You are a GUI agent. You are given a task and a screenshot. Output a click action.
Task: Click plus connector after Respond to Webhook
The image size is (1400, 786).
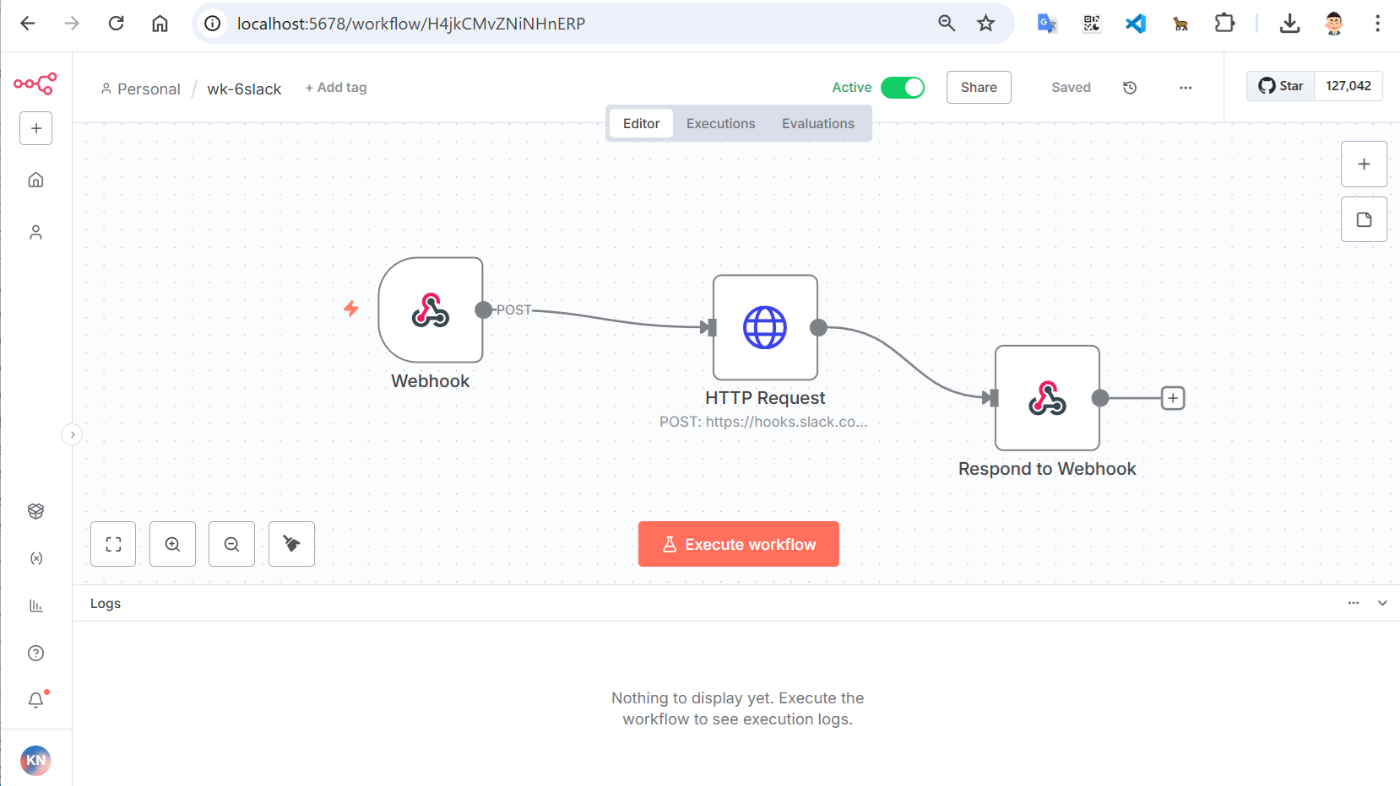coord(1173,398)
